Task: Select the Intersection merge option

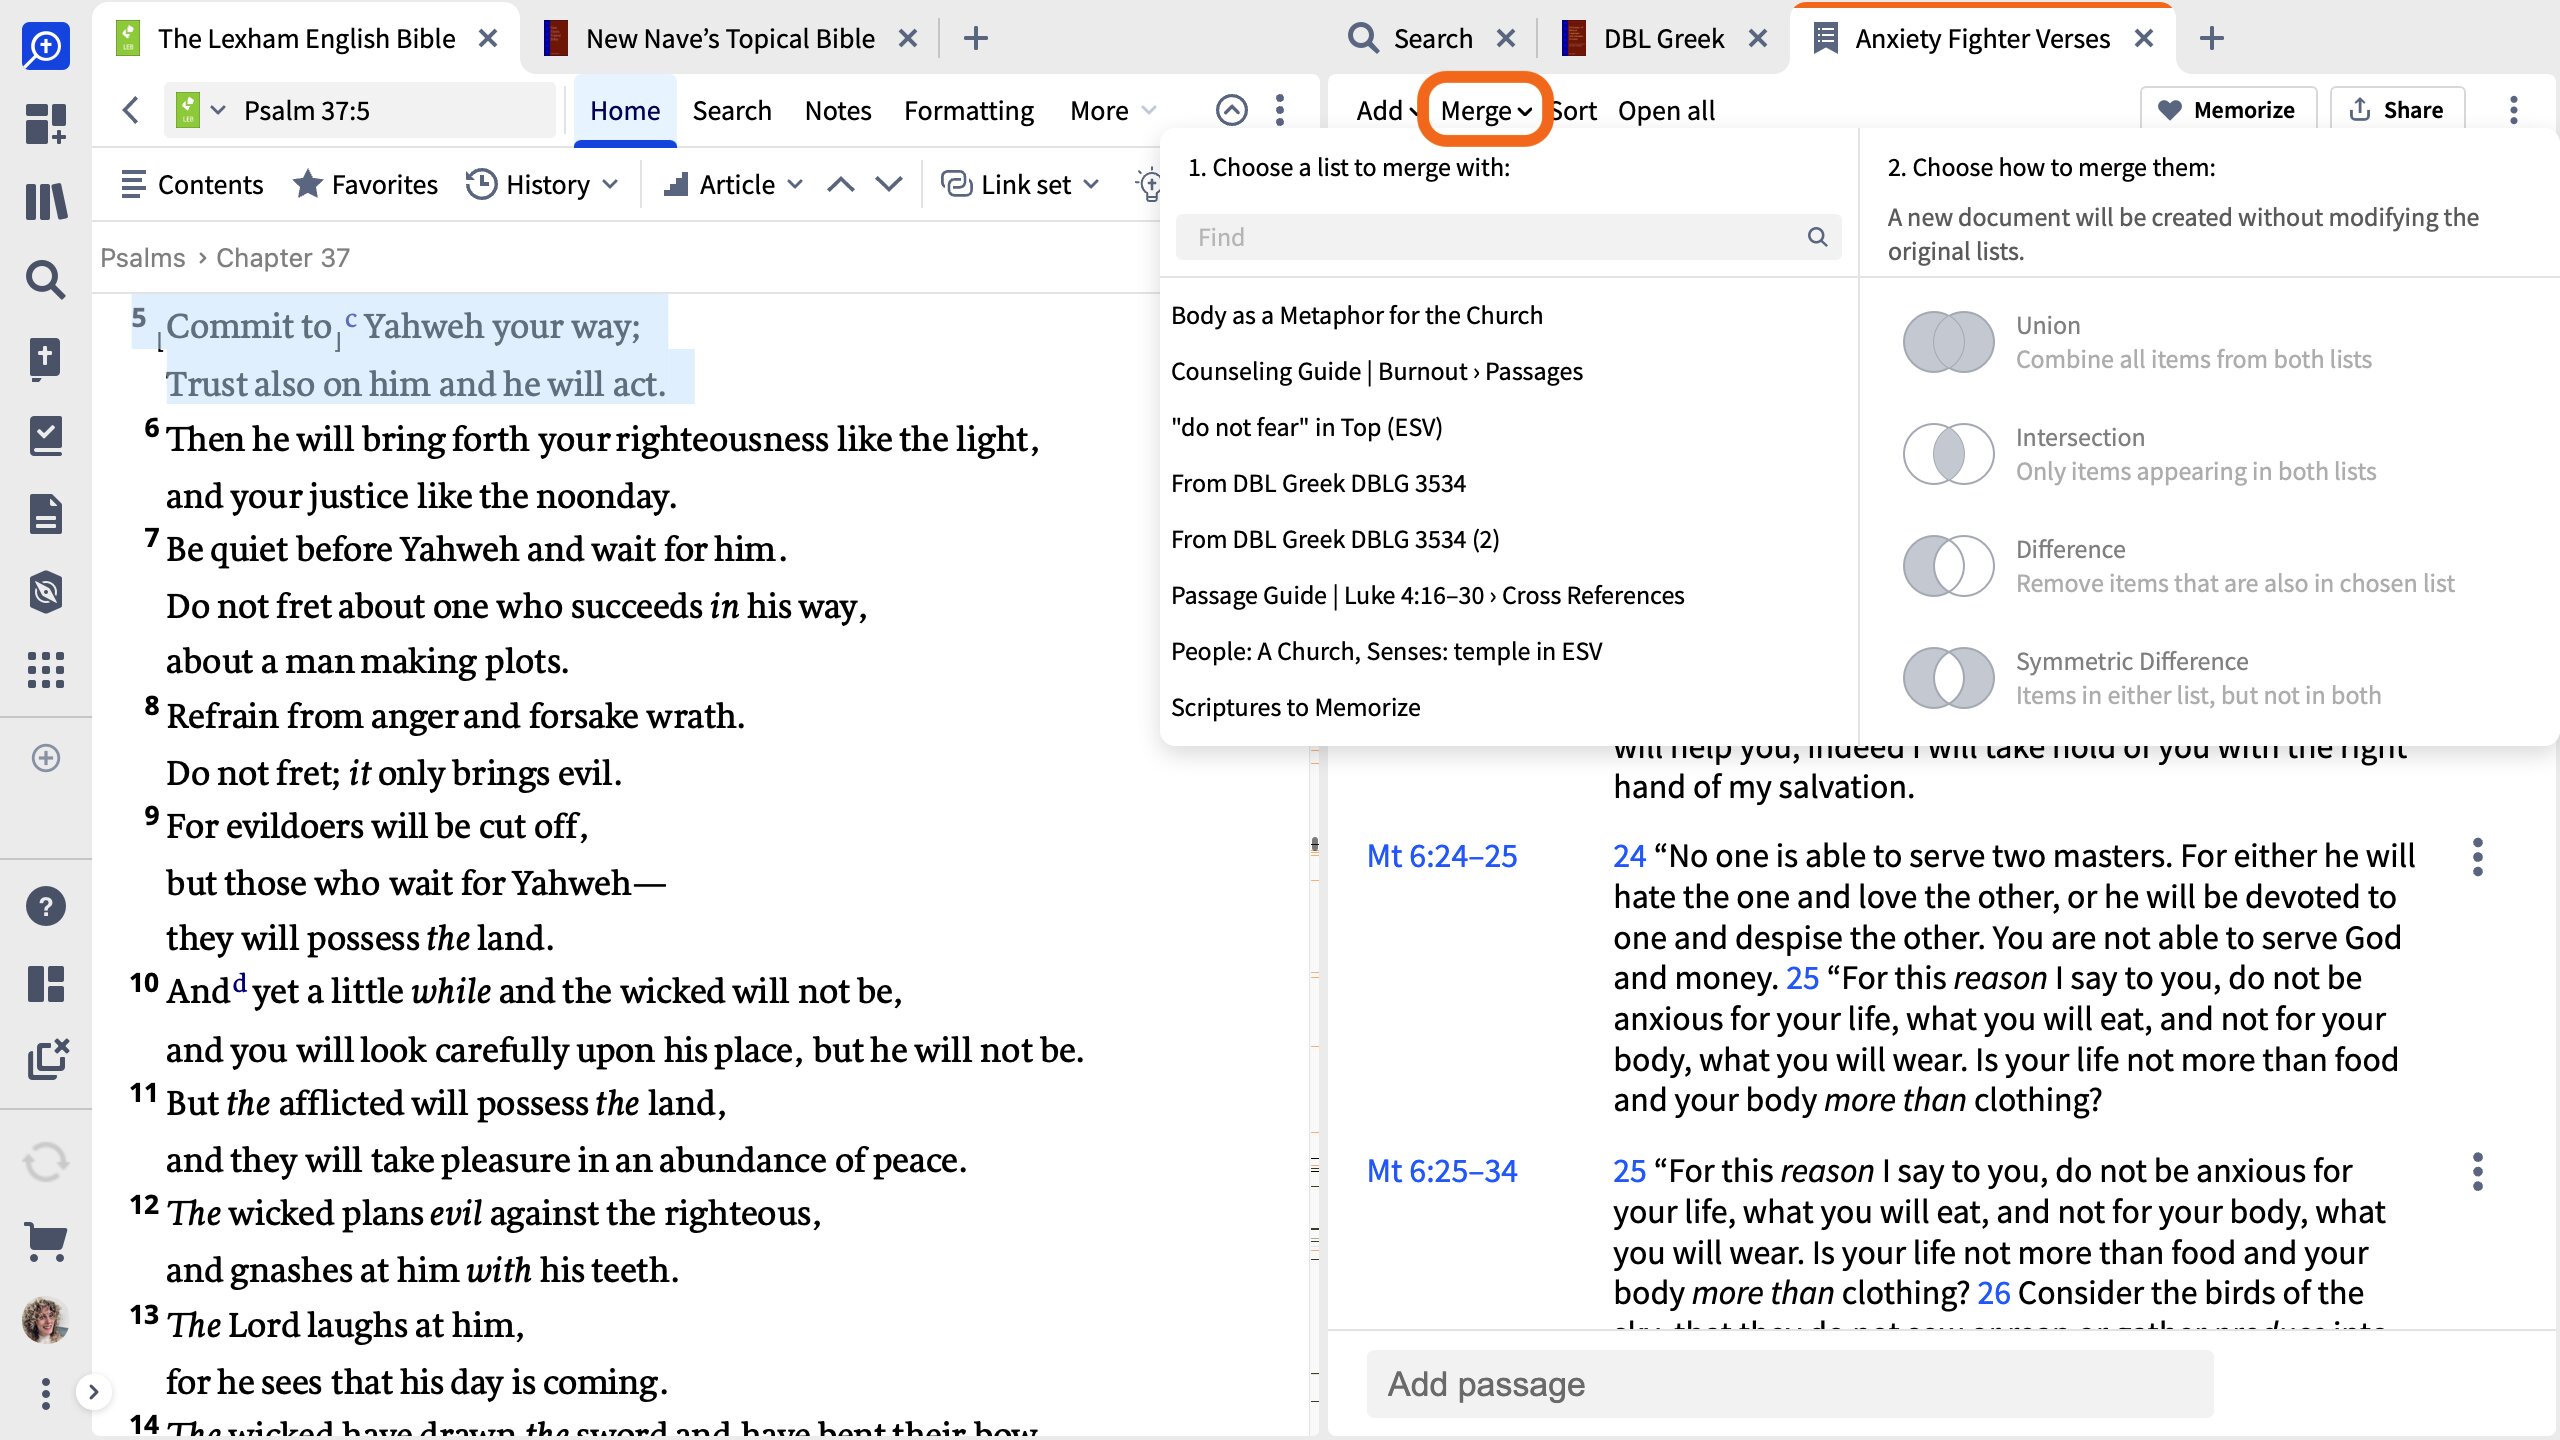Action: pyautogui.click(x=2139, y=454)
